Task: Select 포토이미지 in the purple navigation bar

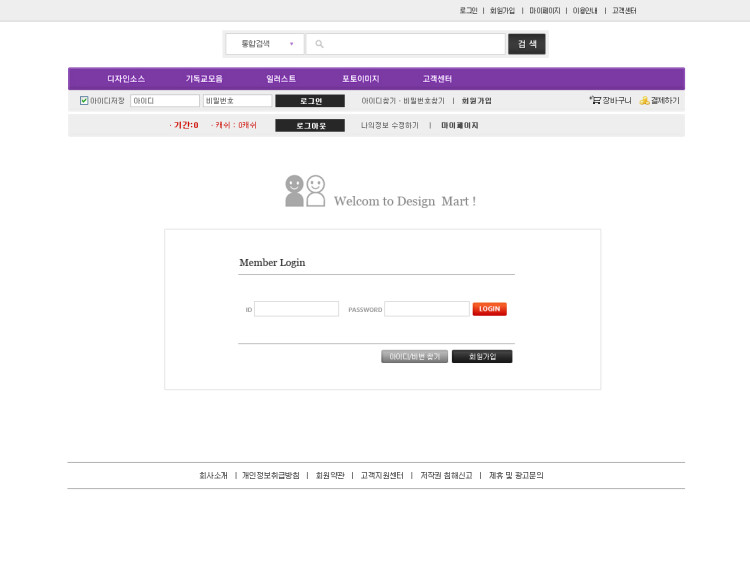Action: click(360, 78)
